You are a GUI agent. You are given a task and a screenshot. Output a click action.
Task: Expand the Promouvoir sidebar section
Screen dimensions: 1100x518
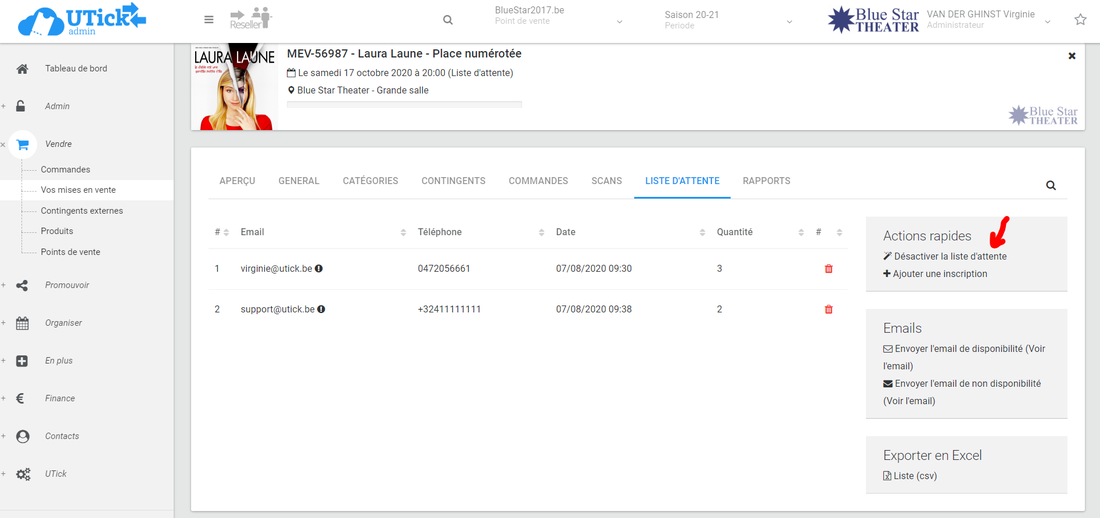coord(67,285)
